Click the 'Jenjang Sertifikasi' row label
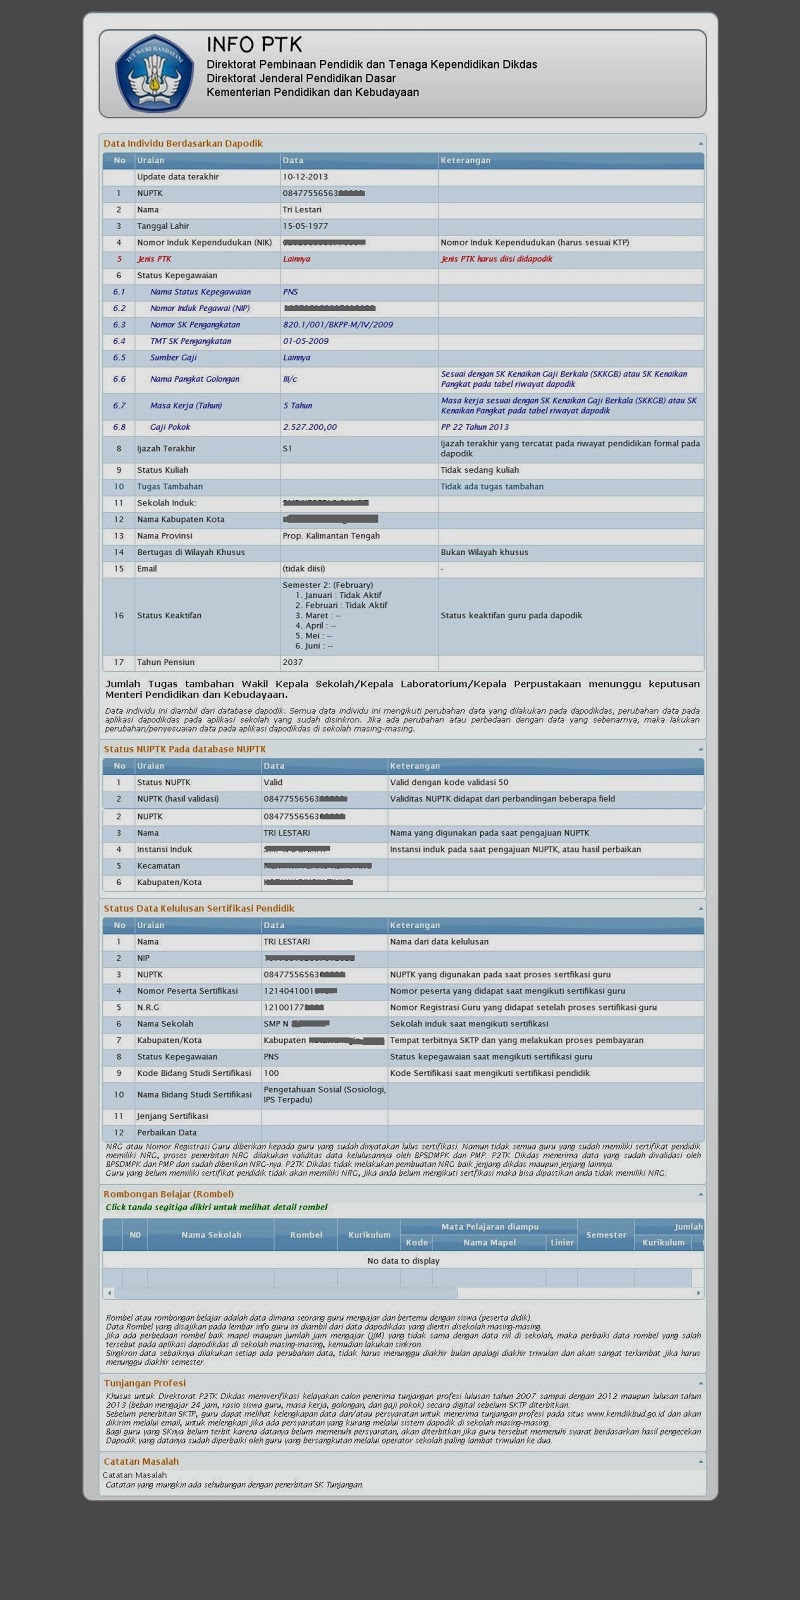This screenshot has width=800, height=1600. point(172,1116)
